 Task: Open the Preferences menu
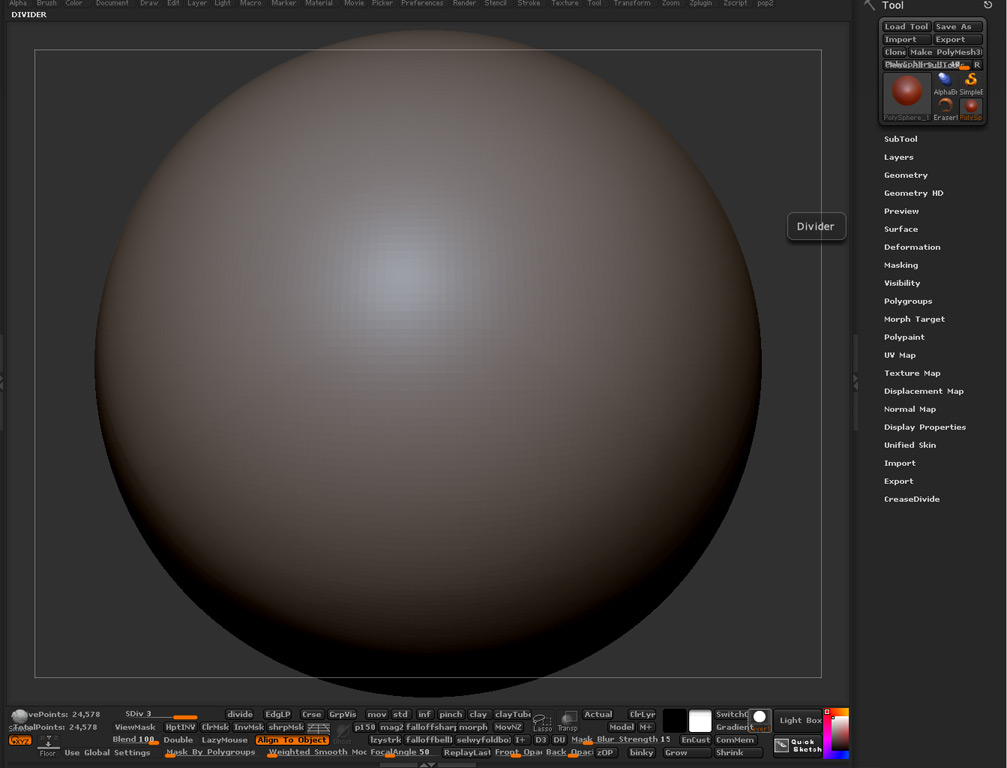point(422,3)
